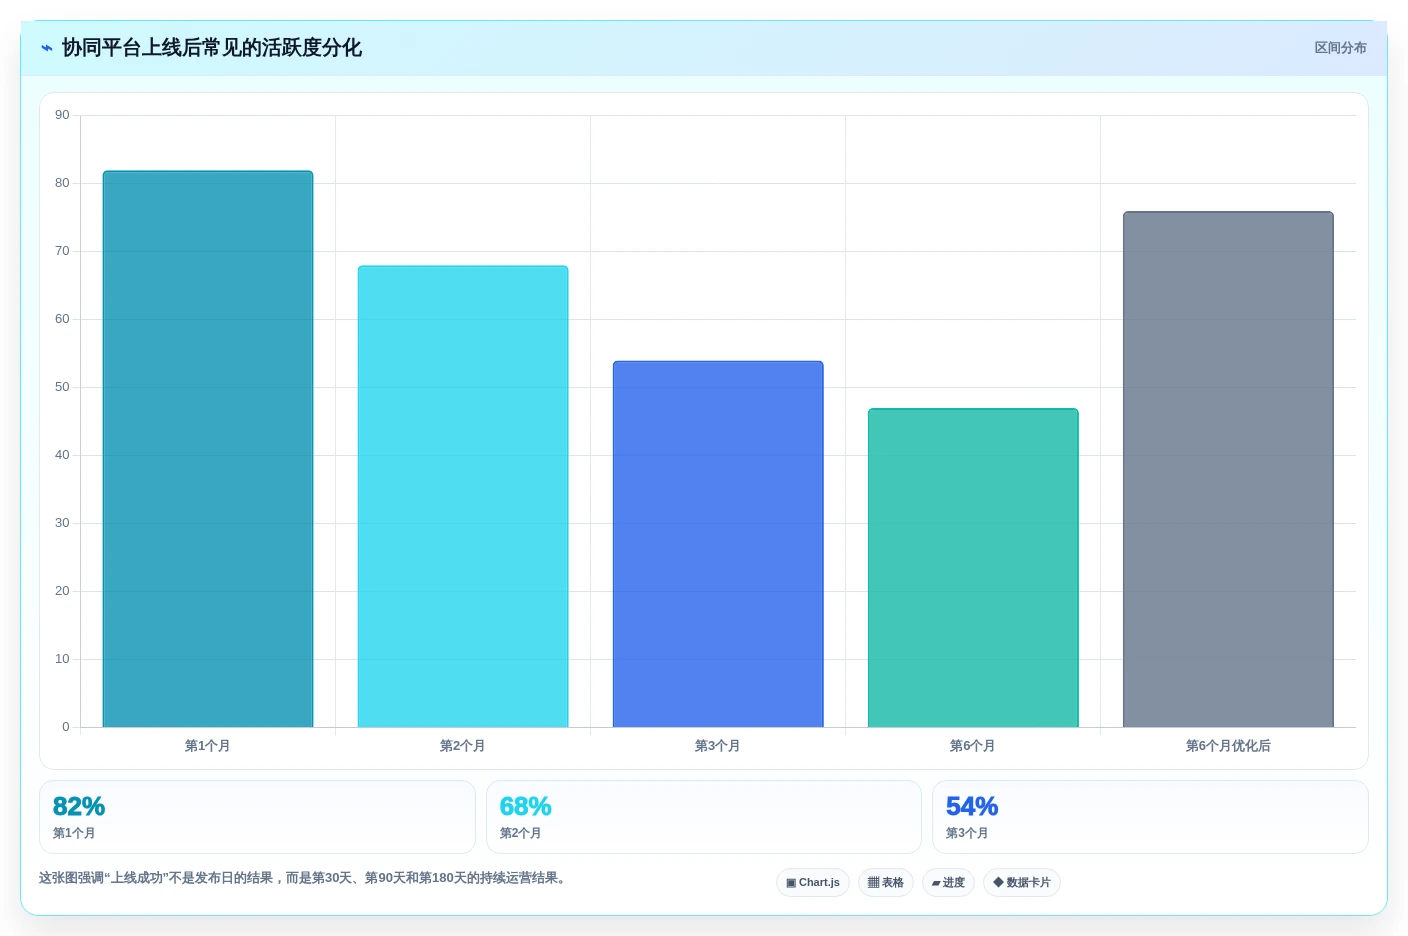Select the 第3个月 blue bar

tap(718, 544)
